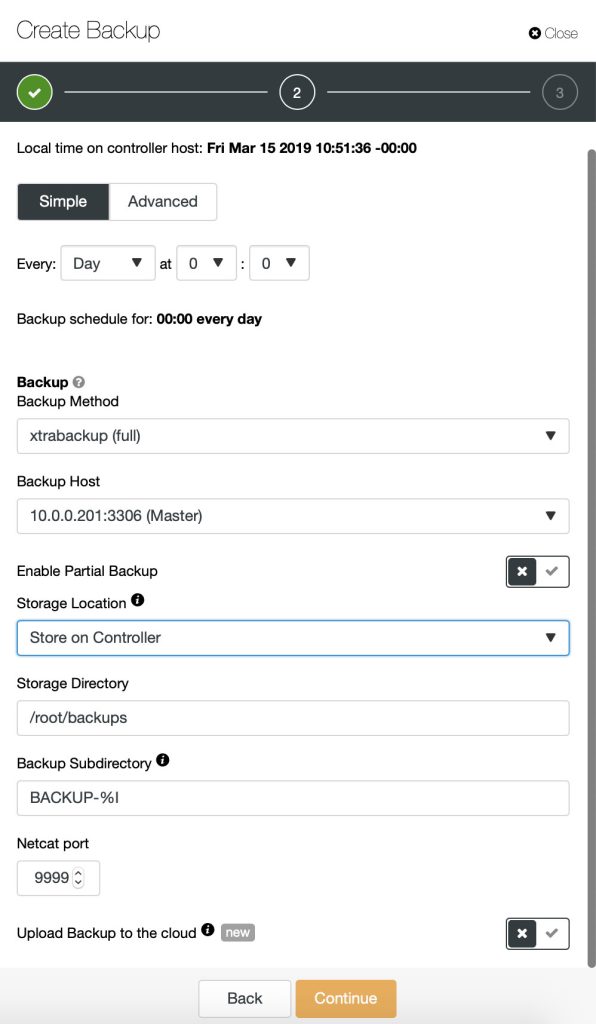Expand the Backup Host dropdown

(293, 516)
